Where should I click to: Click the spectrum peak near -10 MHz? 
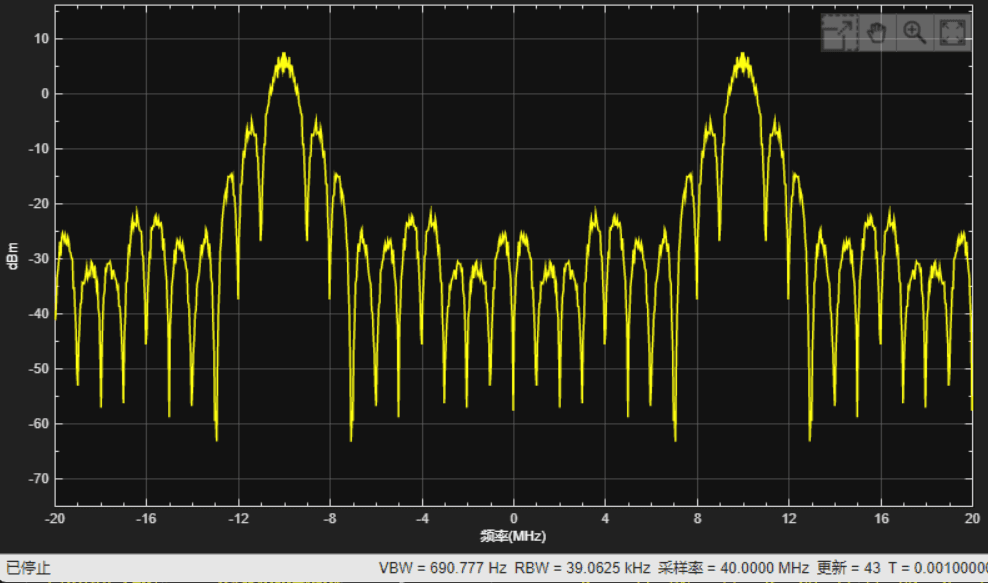click(x=284, y=55)
